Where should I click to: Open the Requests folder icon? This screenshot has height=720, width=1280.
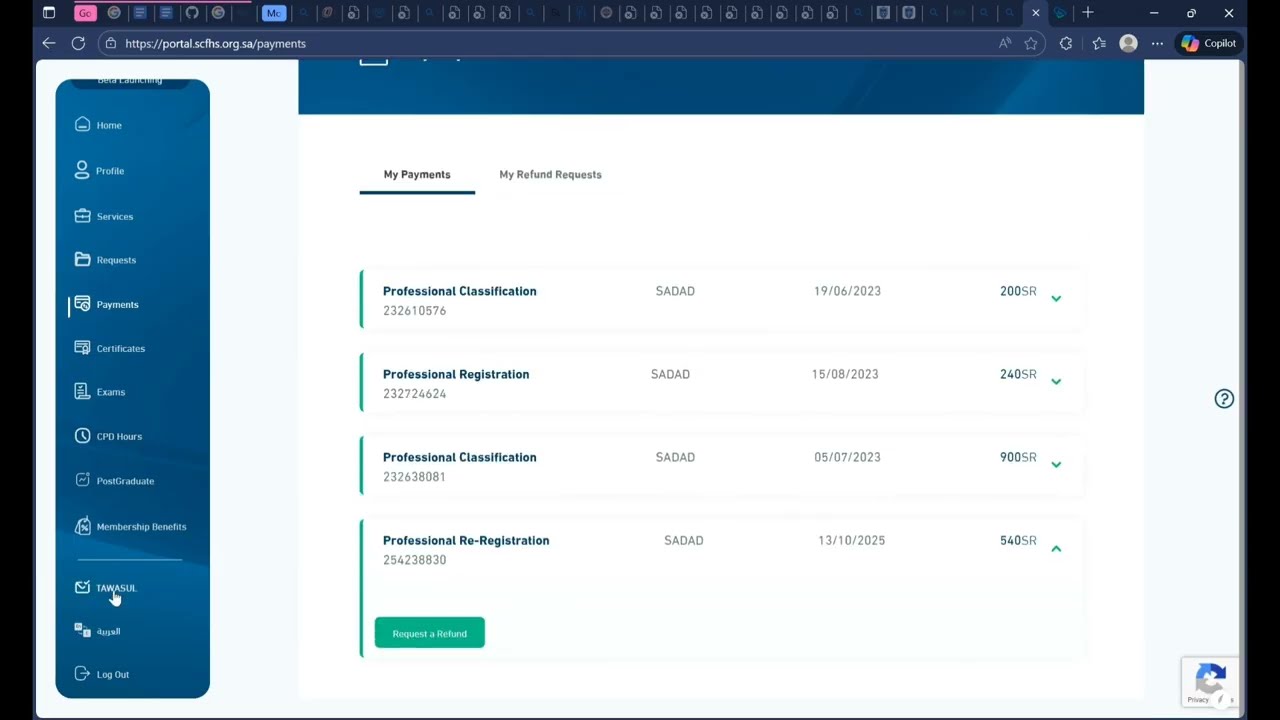[x=82, y=260]
